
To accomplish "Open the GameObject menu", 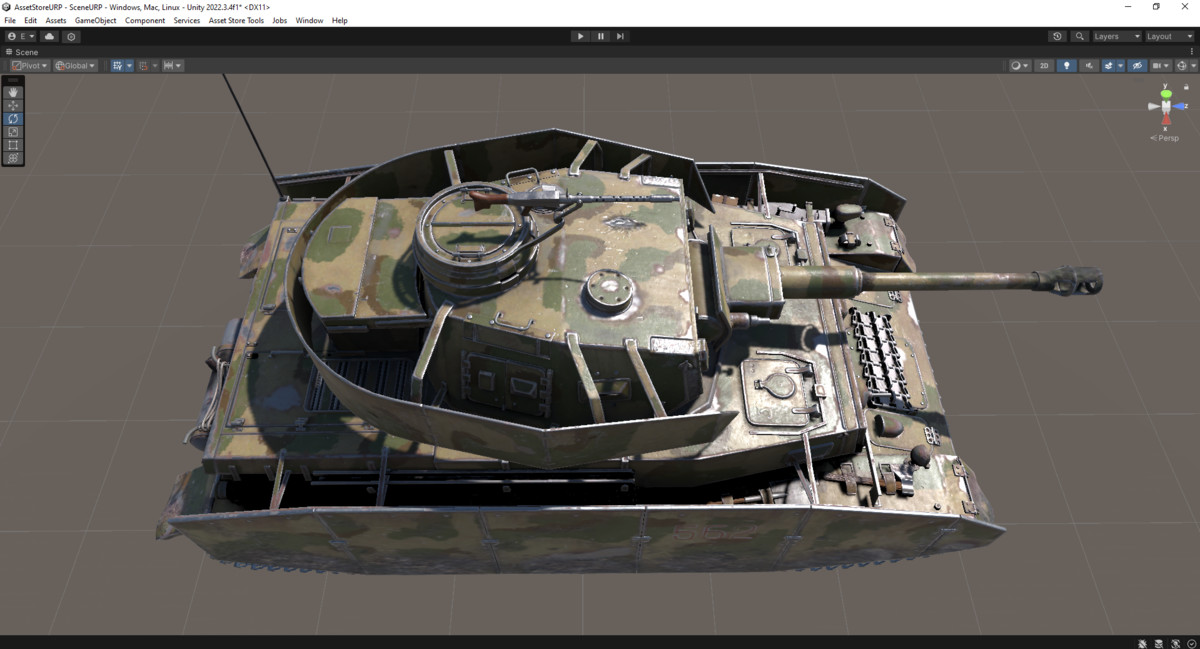I will pyautogui.click(x=94, y=19).
